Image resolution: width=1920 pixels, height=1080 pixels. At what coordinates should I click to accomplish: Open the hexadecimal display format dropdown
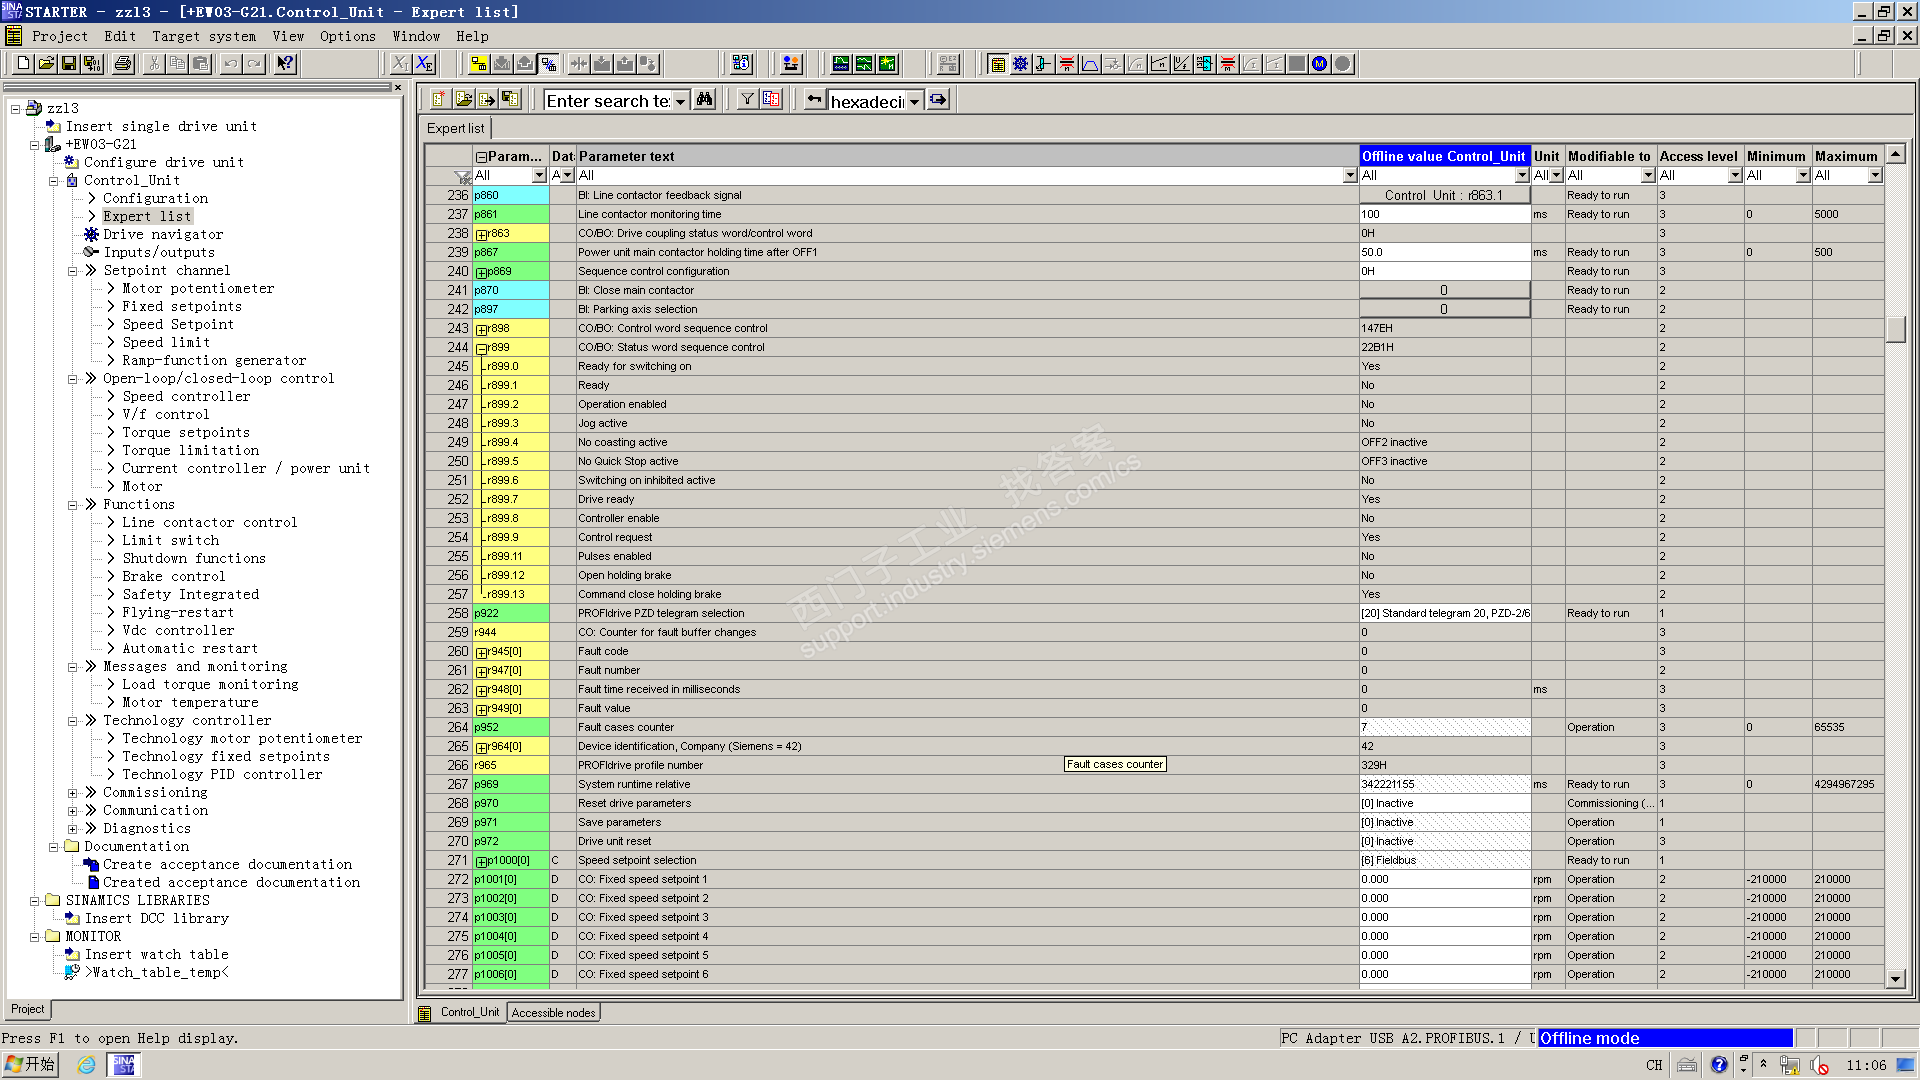[914, 101]
